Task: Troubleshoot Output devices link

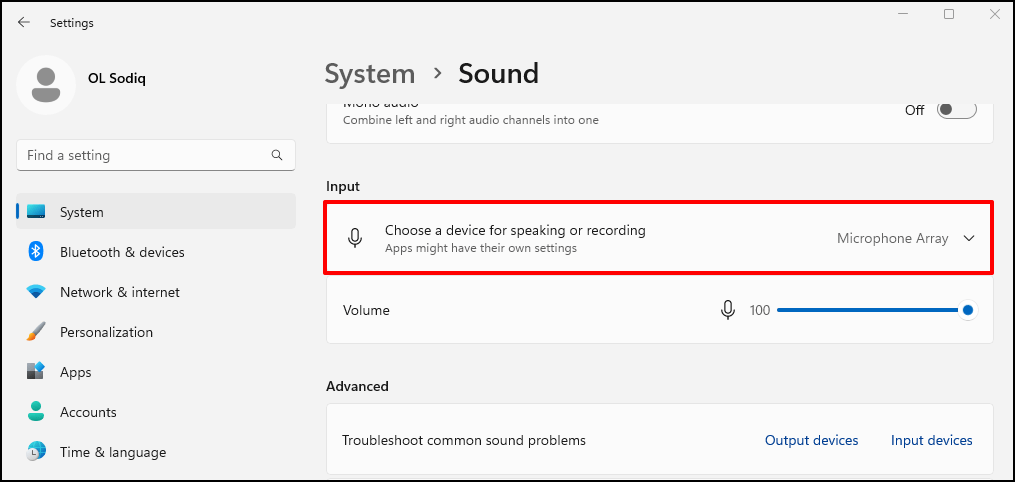Action: 812,441
